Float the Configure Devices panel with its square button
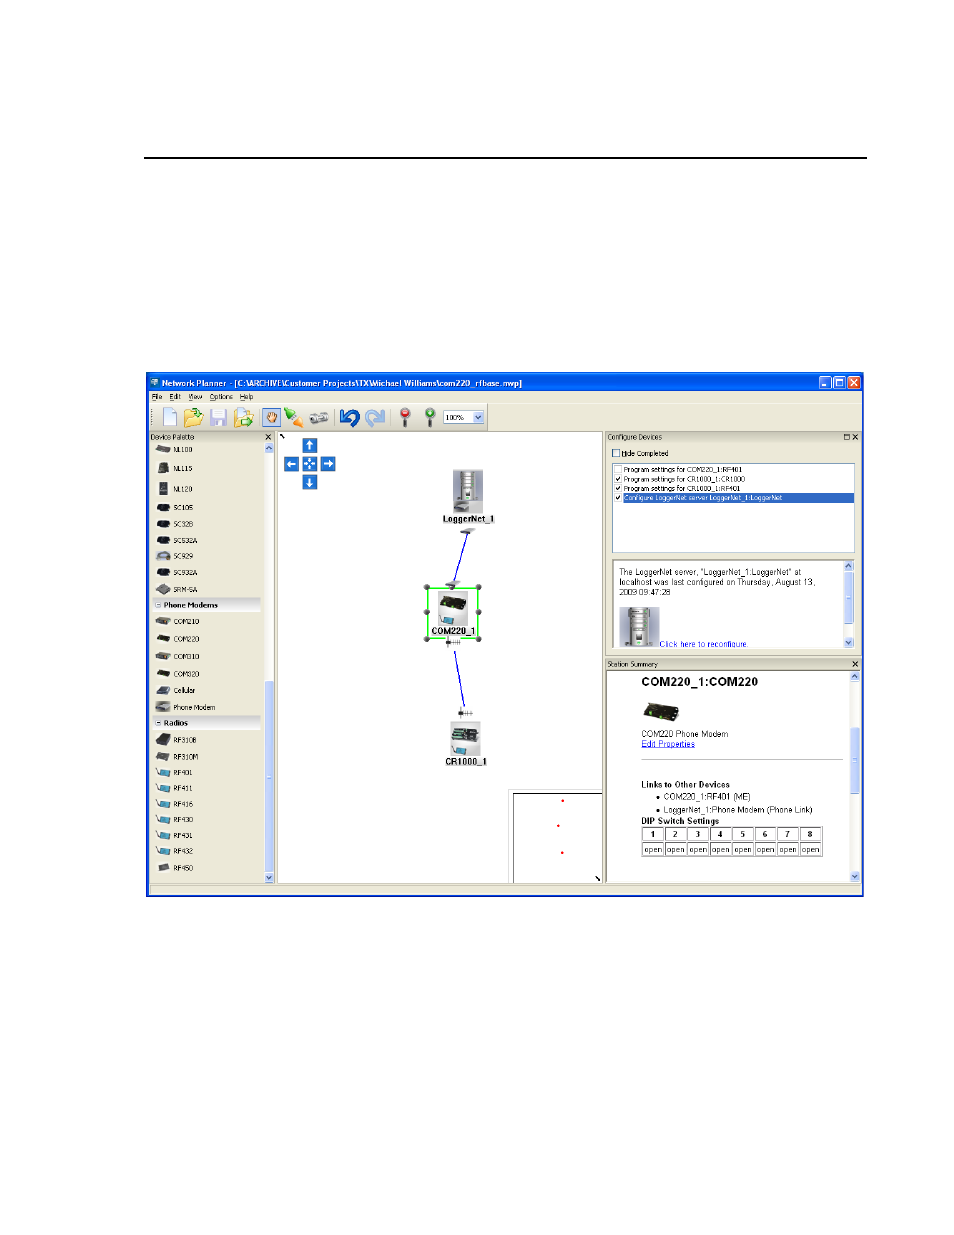Image resolution: width=954 pixels, height=1235 pixels. pyautogui.click(x=847, y=437)
